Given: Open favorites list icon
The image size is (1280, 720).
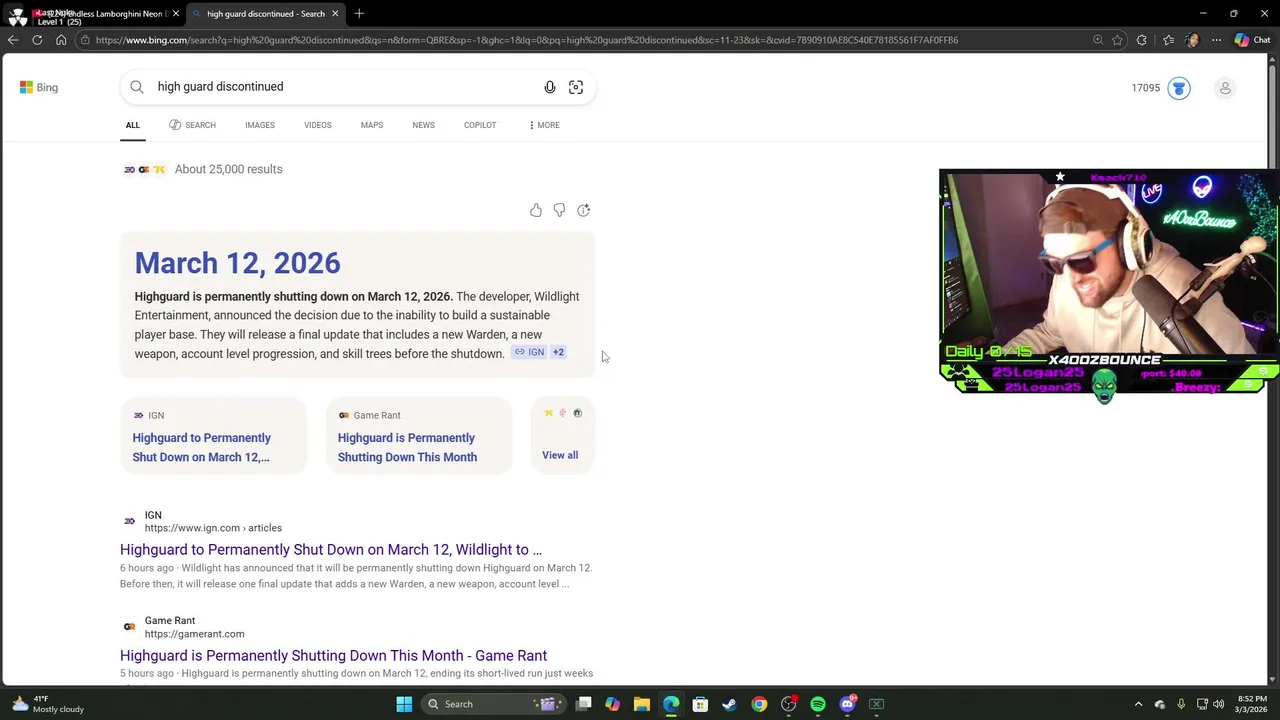Looking at the screenshot, I should [1168, 40].
